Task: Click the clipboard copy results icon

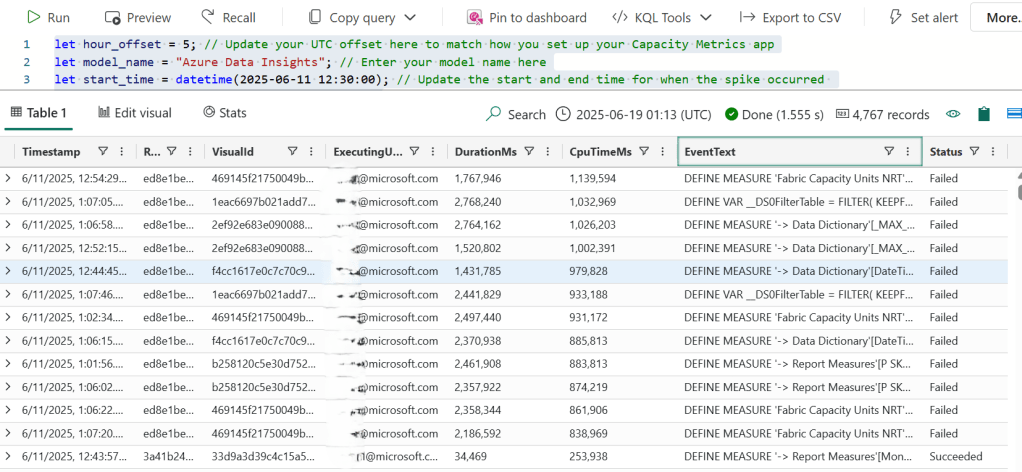Action: 984,114
